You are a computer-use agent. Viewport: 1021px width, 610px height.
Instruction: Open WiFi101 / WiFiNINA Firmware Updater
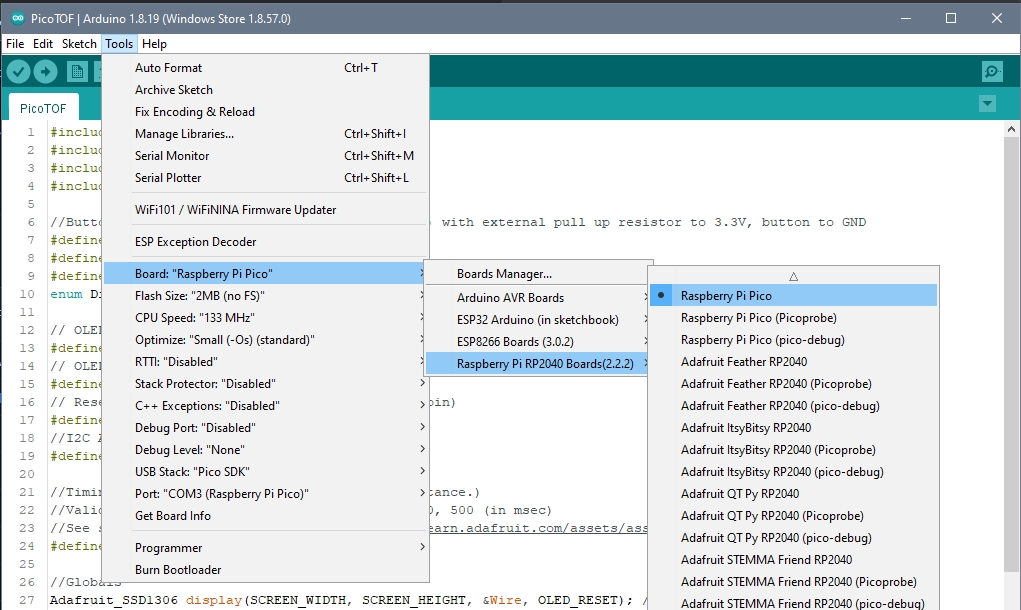(x=266, y=210)
